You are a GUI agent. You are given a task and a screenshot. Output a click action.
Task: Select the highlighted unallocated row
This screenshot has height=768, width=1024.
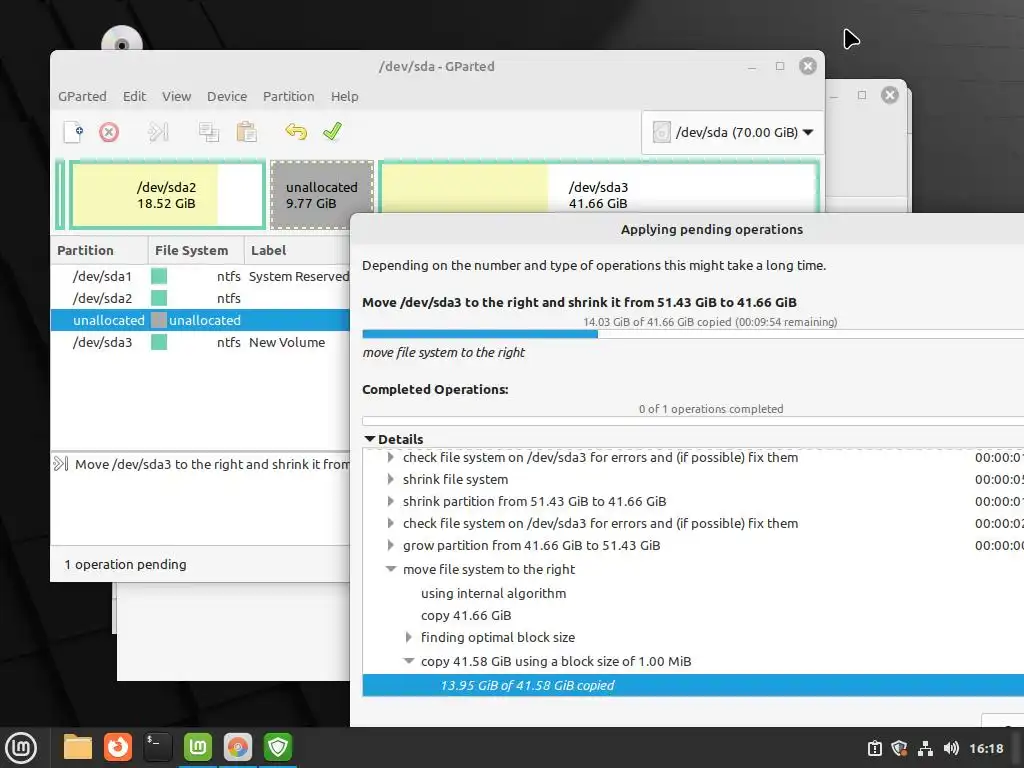tap(200, 320)
